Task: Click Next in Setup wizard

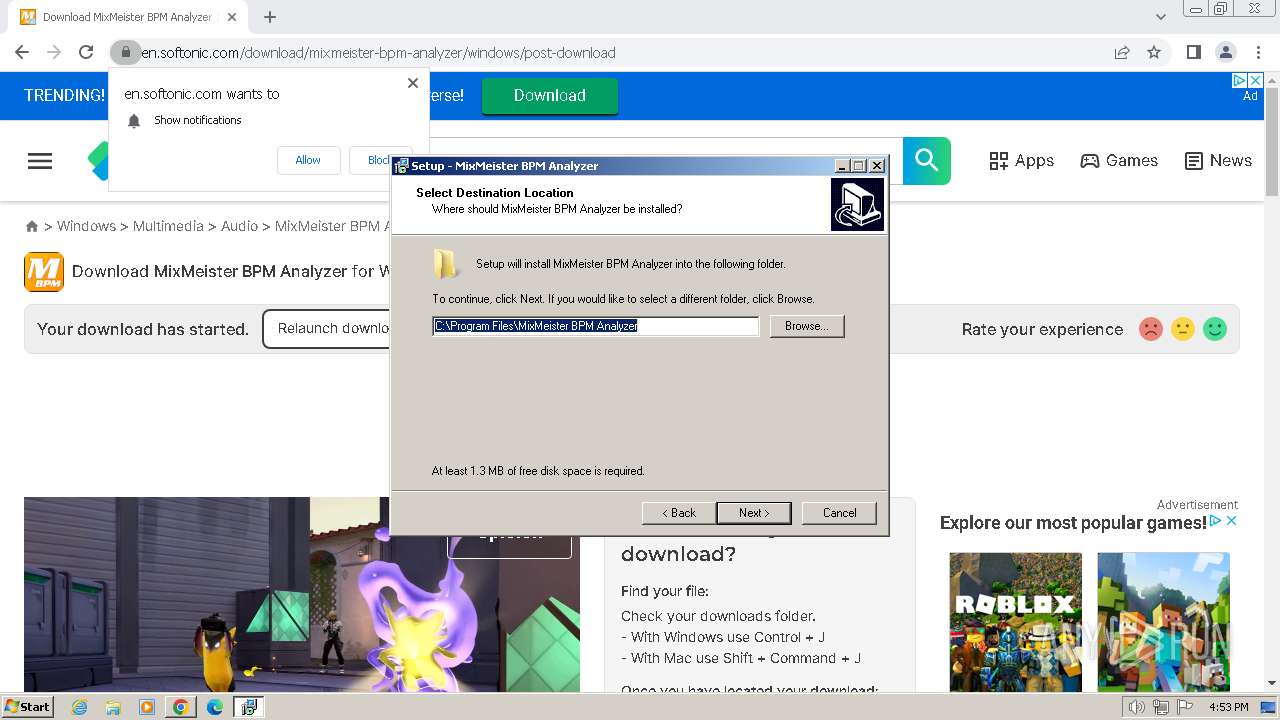Action: [754, 513]
